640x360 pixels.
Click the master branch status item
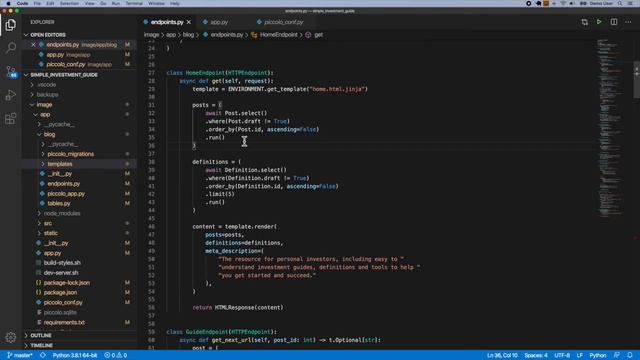(x=20, y=355)
